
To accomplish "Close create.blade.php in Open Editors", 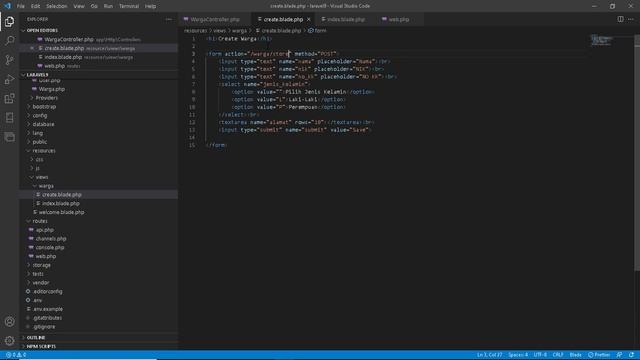I will (32, 48).
